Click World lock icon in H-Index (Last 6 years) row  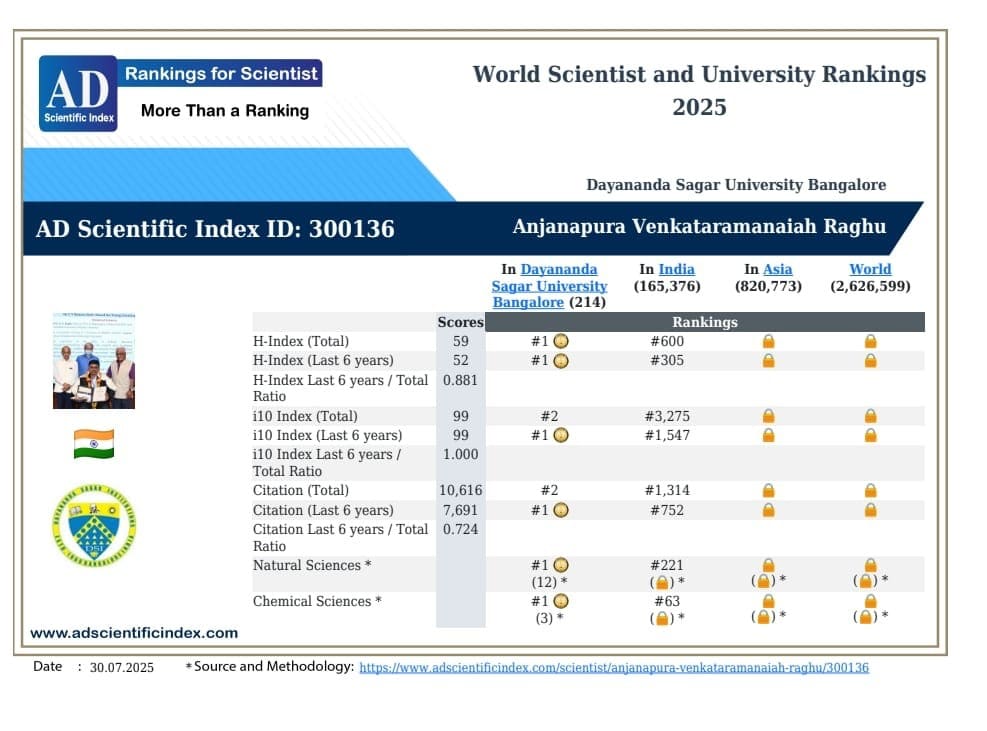(x=870, y=361)
